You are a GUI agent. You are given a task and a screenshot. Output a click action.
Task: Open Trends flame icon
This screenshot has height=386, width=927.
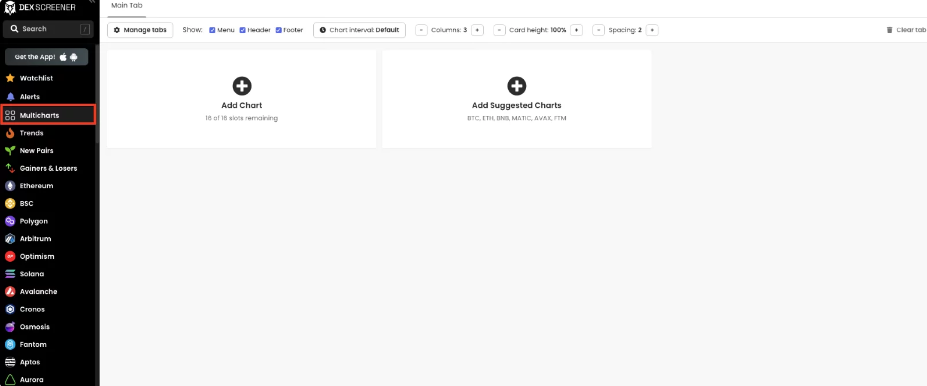10,133
